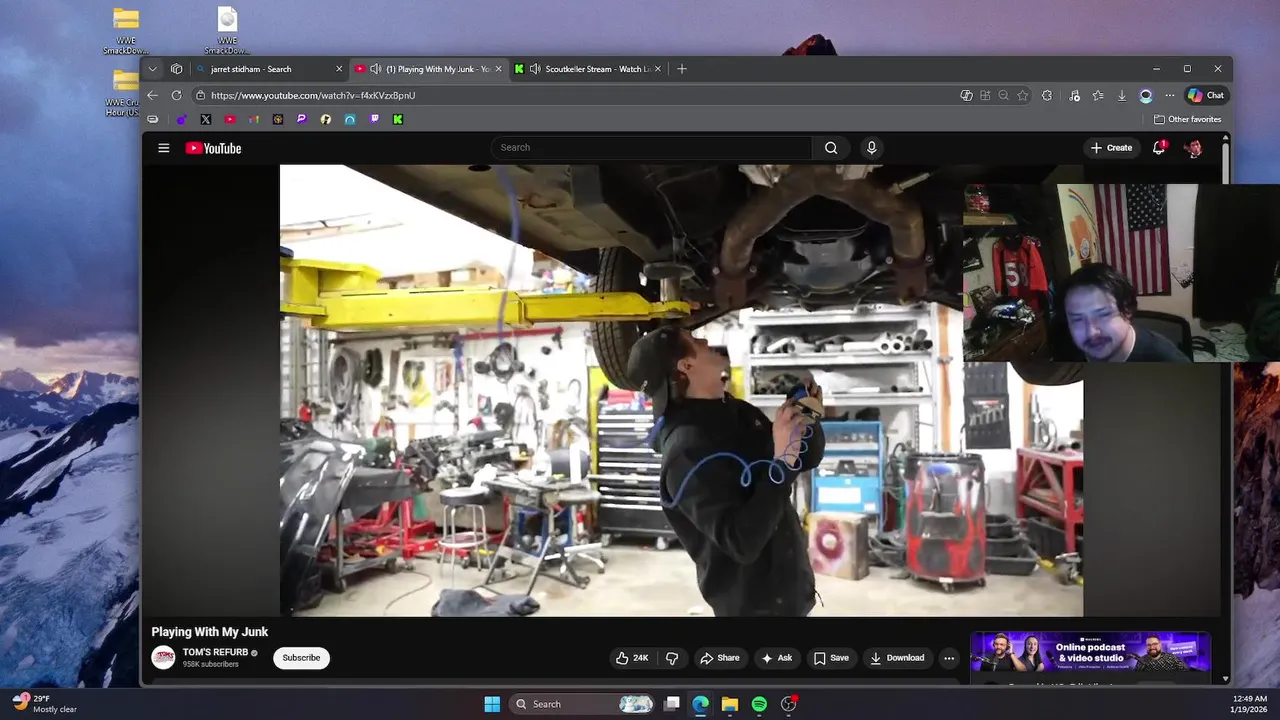1280x720 pixels.
Task: Dislike the video with the thumbs-down icon
Action: tap(672, 658)
